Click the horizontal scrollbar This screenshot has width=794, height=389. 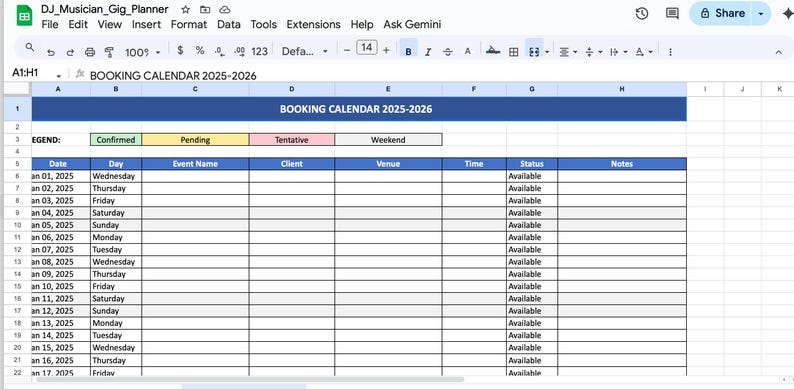tap(250, 379)
